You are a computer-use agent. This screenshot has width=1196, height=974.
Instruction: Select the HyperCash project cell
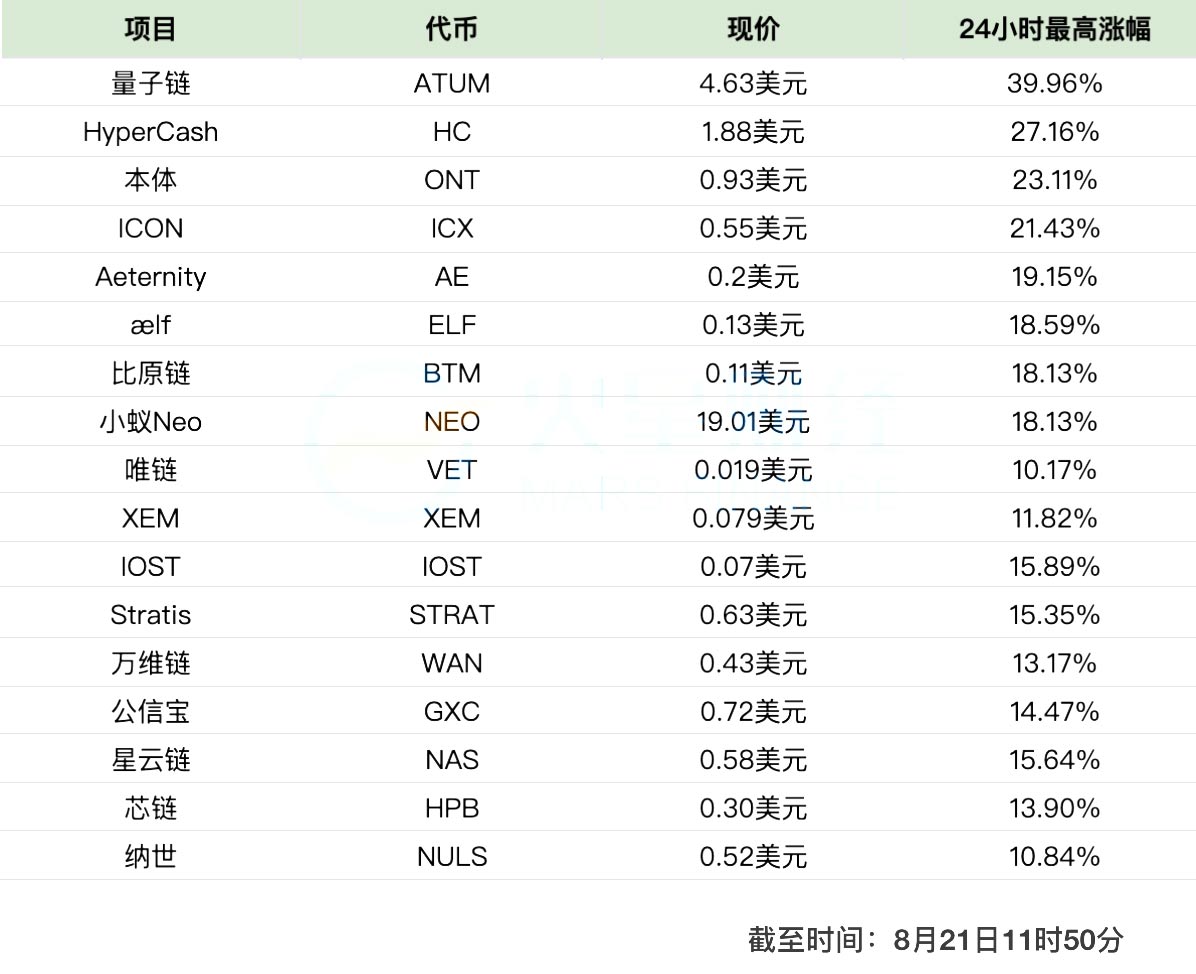(x=150, y=132)
